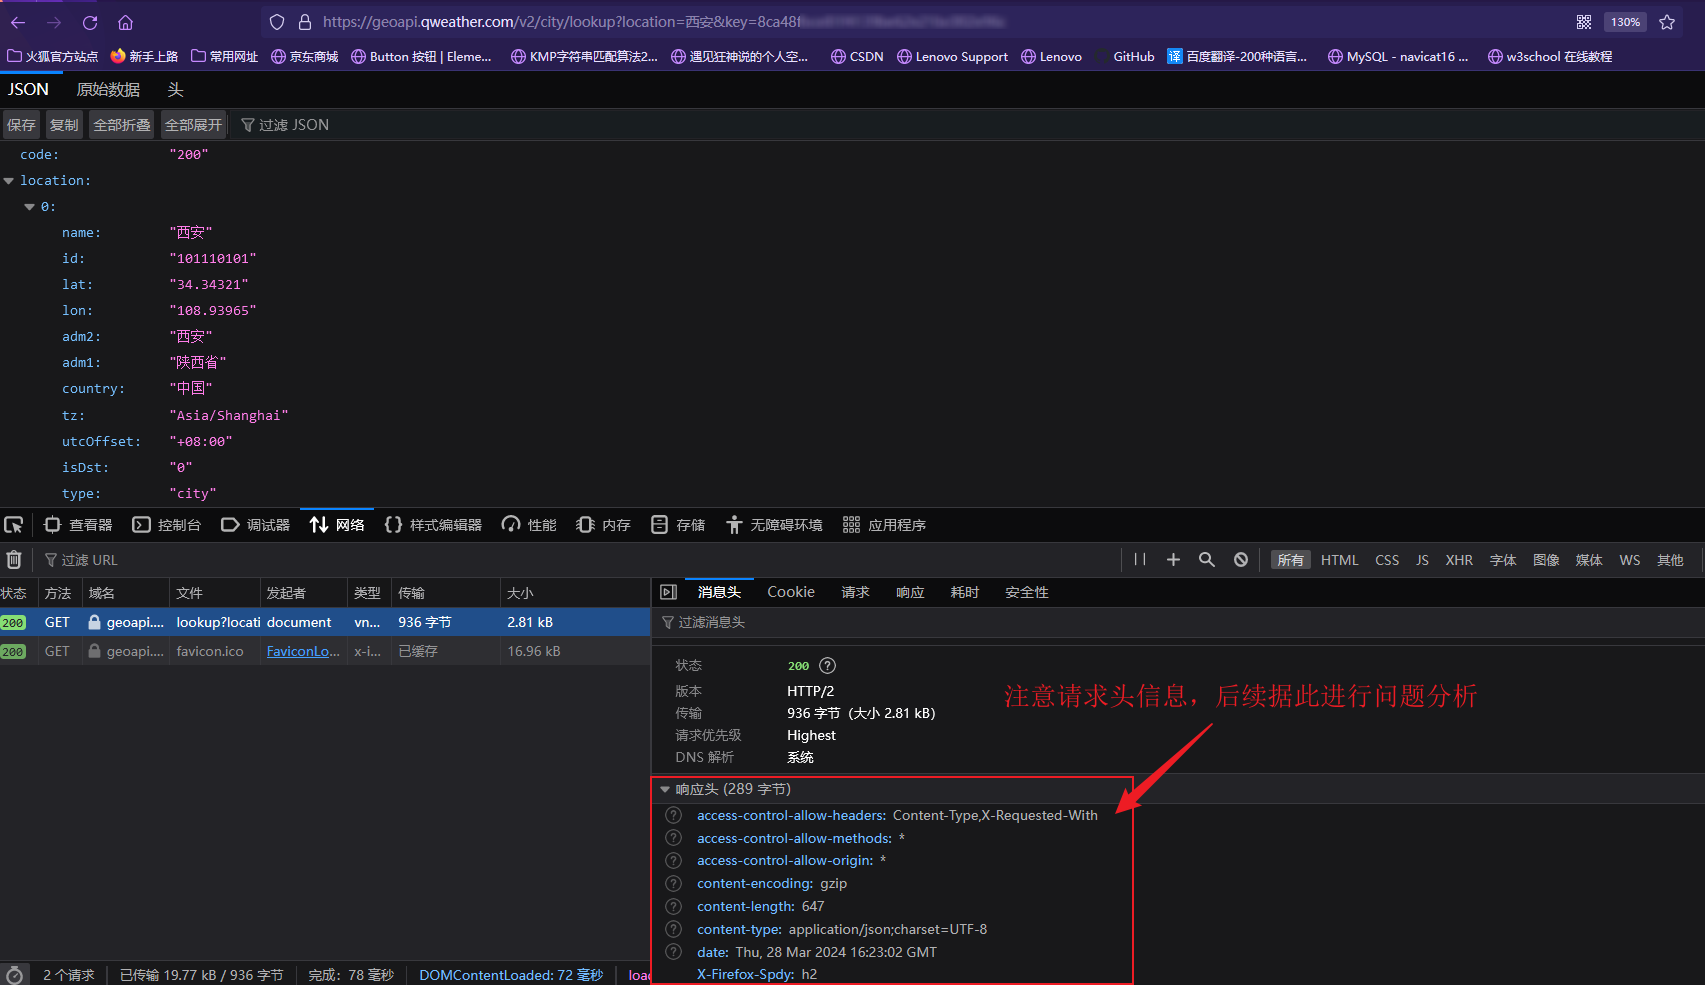Click 全部折叠 to collapse all JSON nodes
The width and height of the screenshot is (1705, 985).
pos(122,125)
